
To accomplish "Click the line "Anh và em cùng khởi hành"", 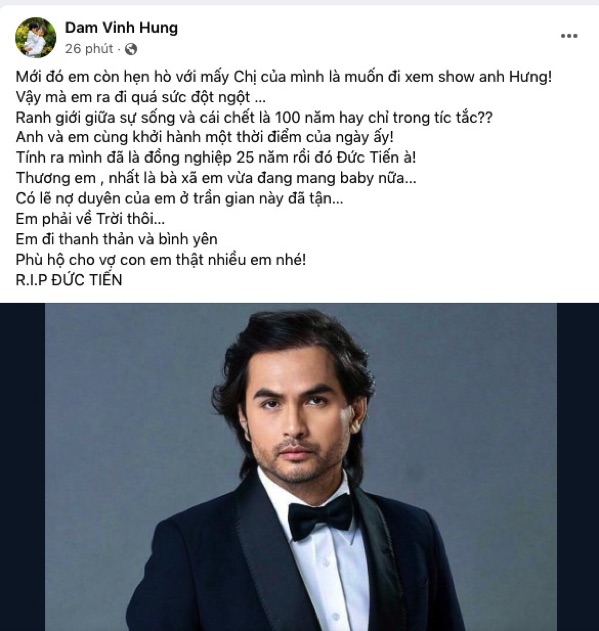I will (204, 137).
